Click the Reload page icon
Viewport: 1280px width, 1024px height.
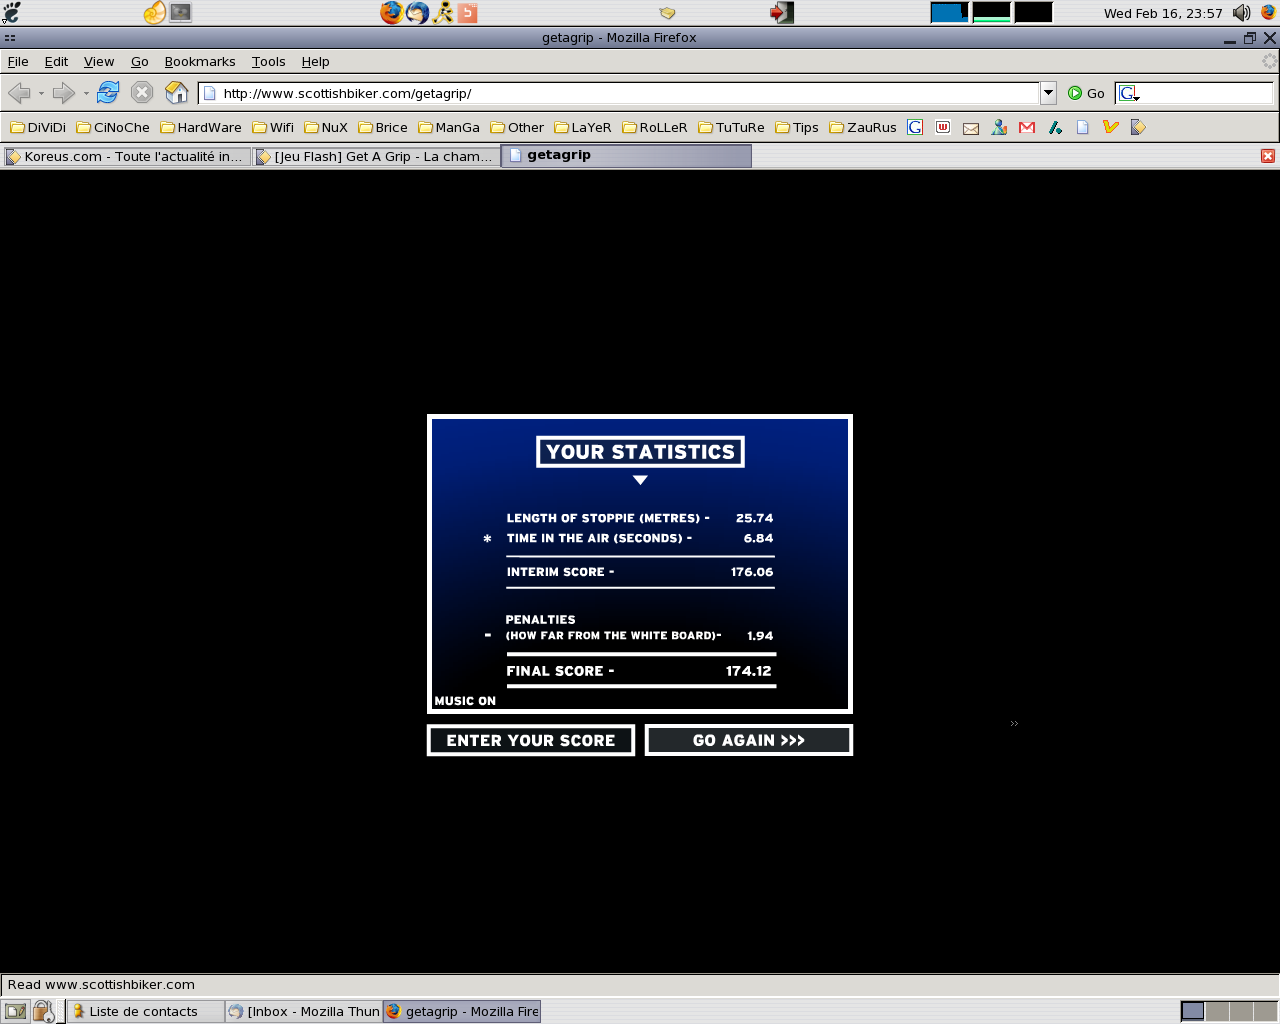(x=108, y=93)
